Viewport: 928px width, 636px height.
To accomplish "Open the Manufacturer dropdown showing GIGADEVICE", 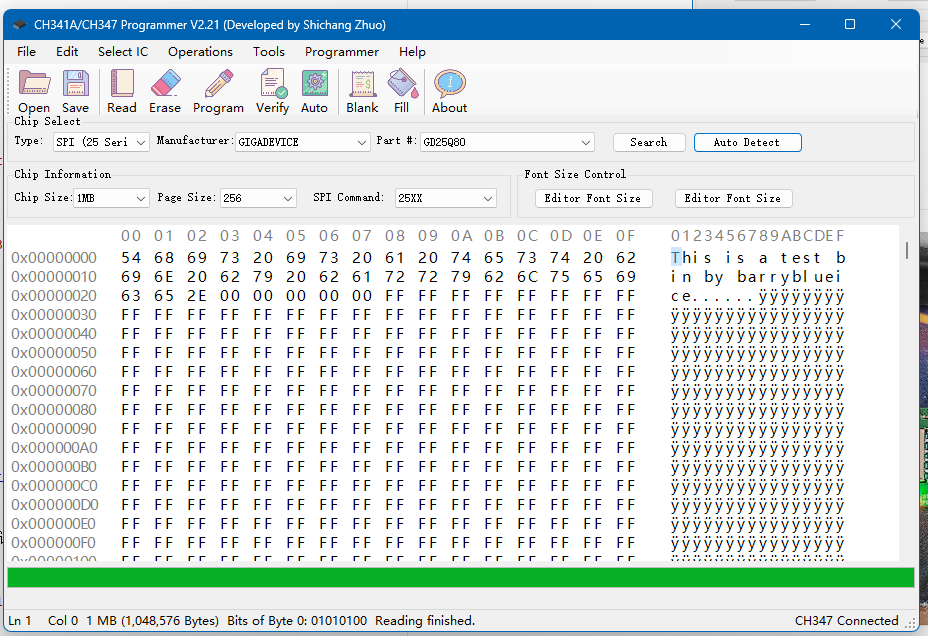I will pos(302,142).
